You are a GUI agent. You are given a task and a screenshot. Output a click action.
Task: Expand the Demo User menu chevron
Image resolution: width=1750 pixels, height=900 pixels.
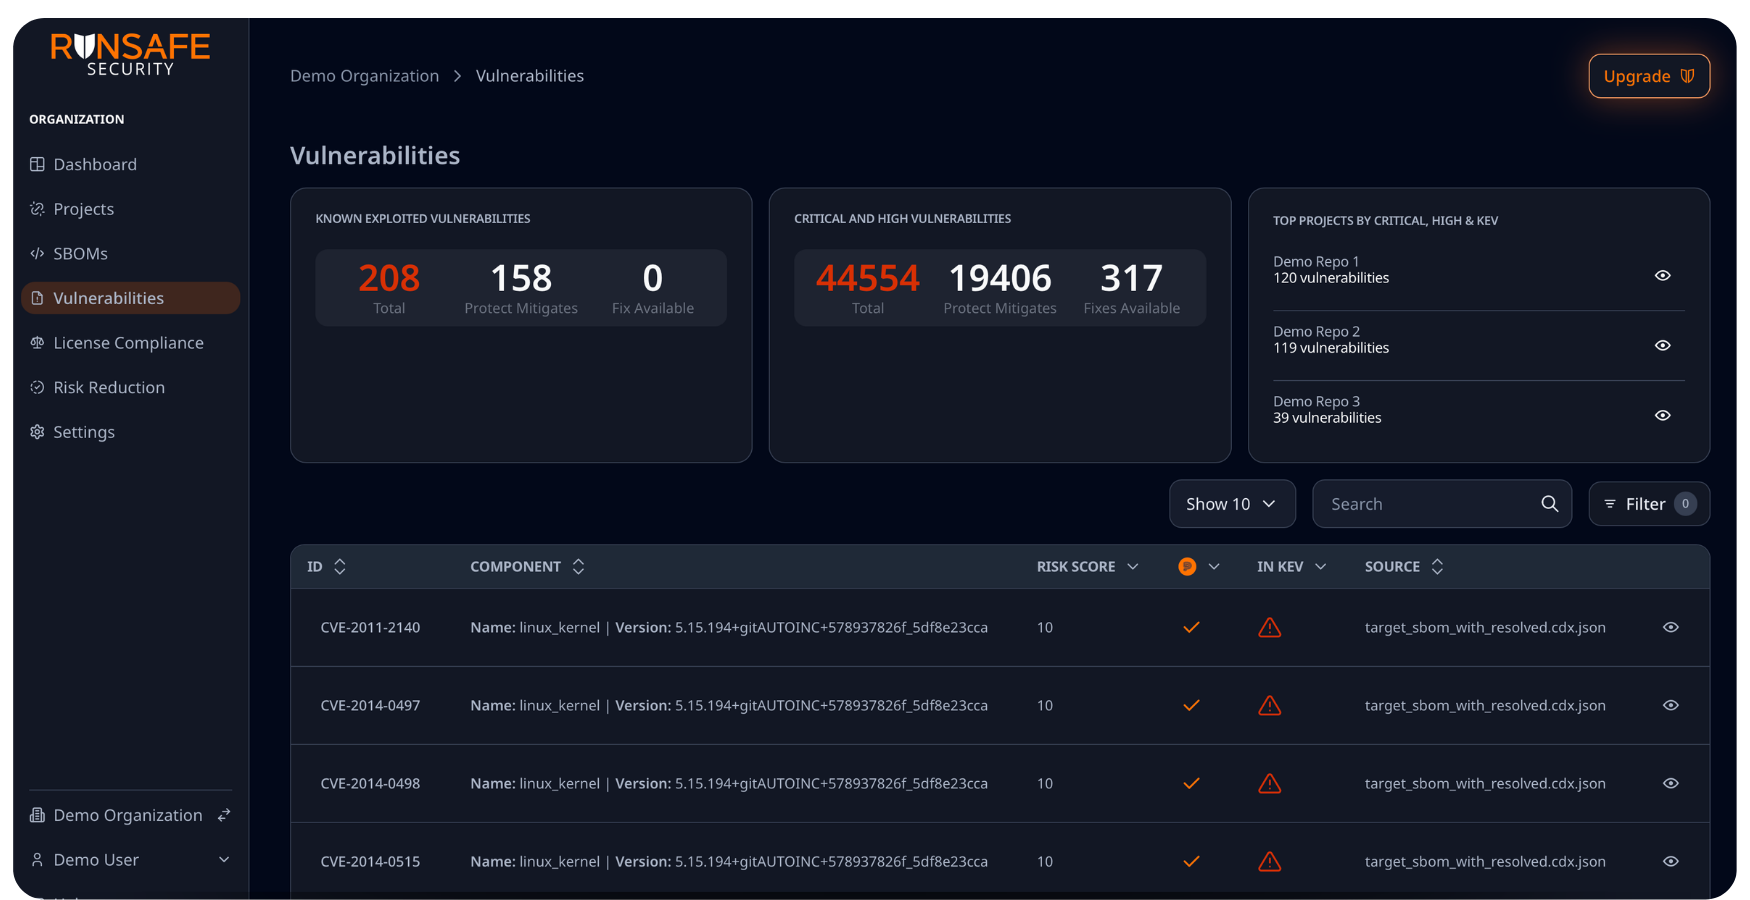224,860
